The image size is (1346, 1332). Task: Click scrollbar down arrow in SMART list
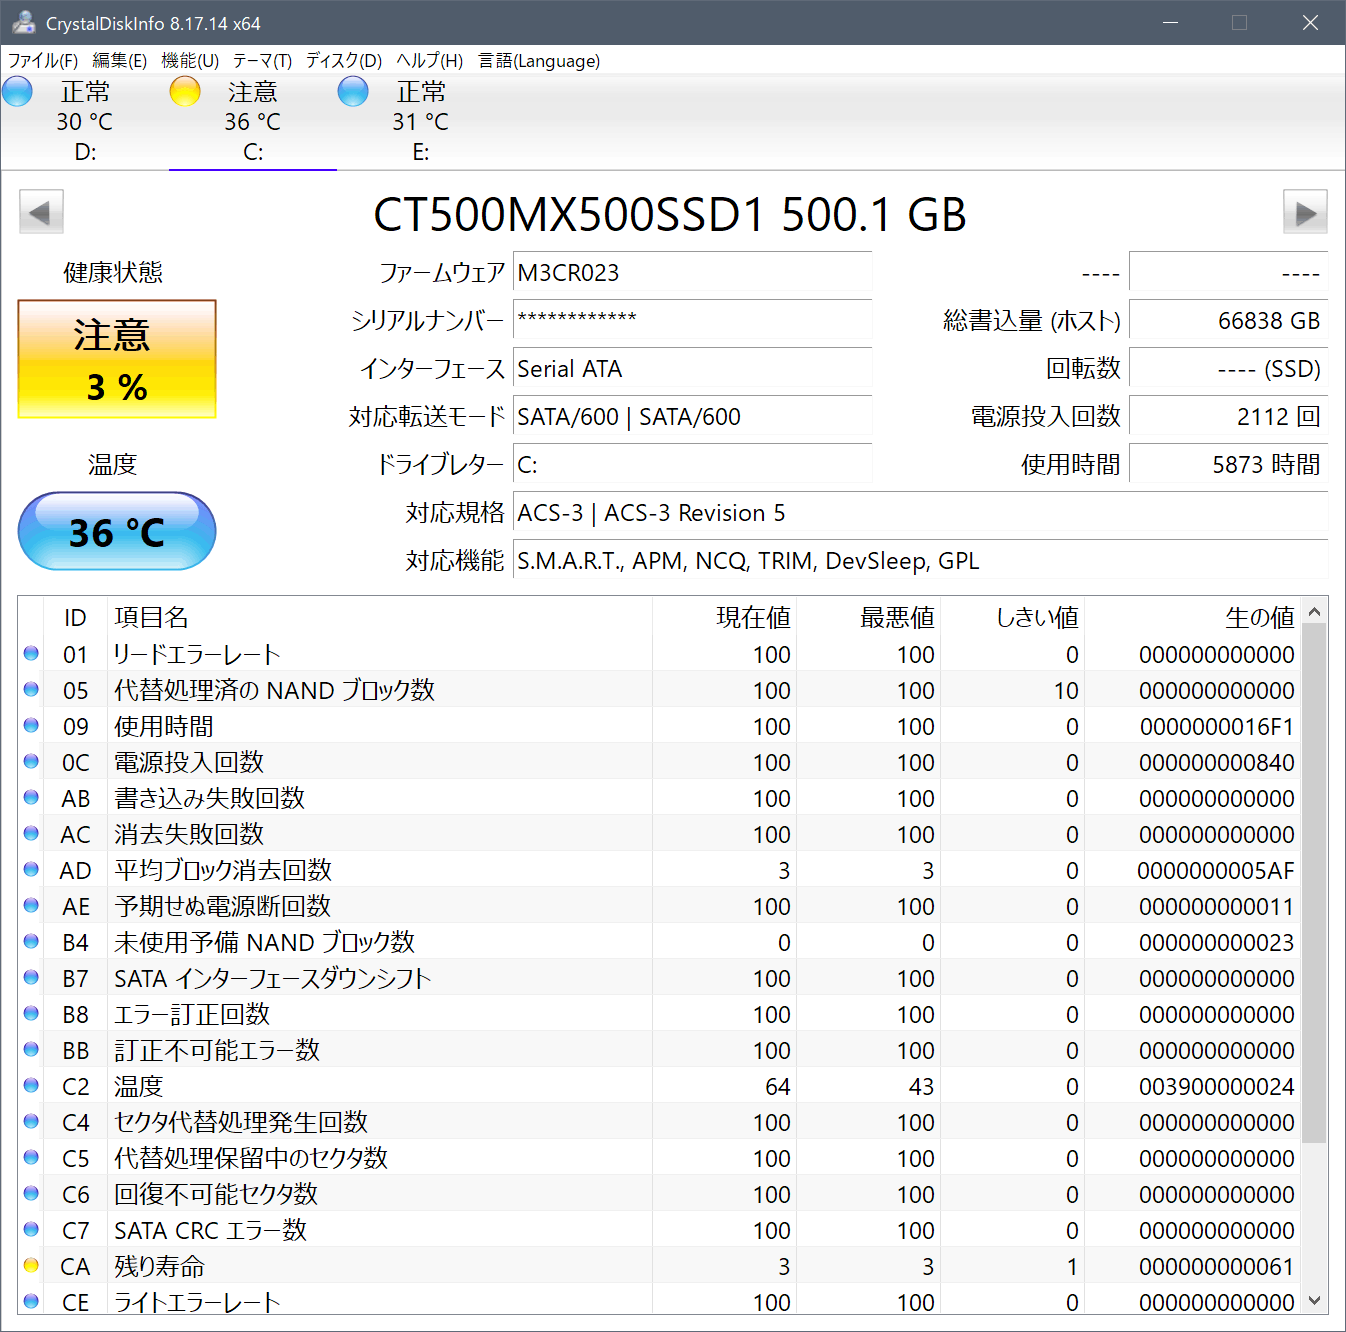[1315, 1301]
